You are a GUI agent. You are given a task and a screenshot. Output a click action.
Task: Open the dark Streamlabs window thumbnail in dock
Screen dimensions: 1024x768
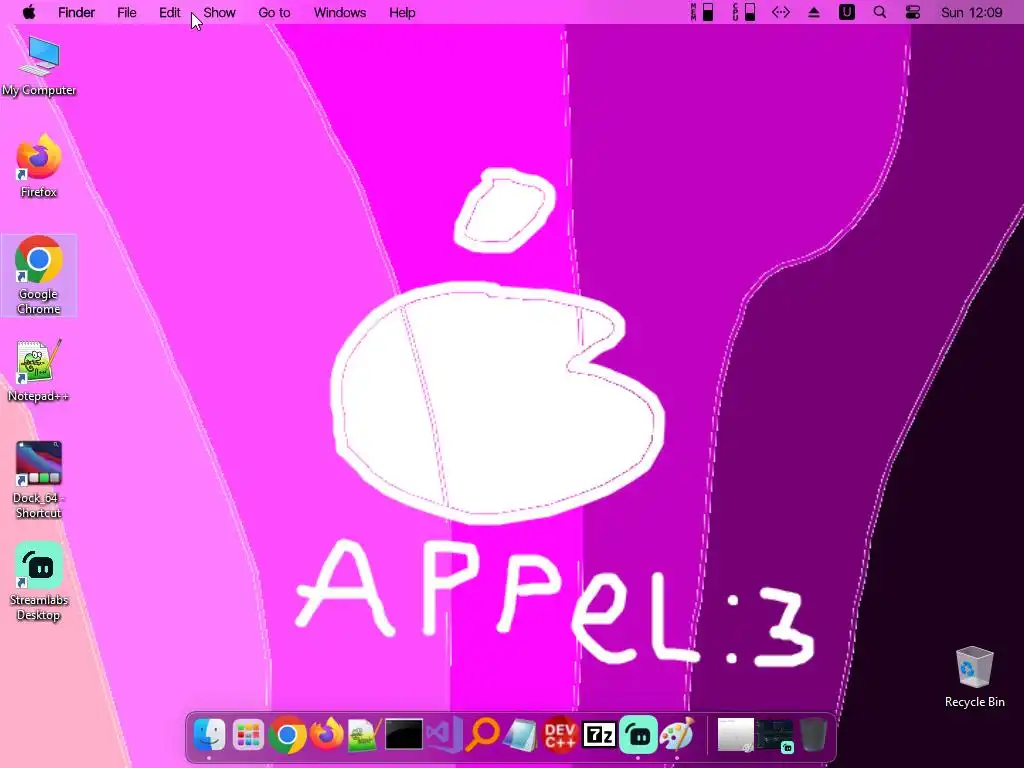pos(775,736)
